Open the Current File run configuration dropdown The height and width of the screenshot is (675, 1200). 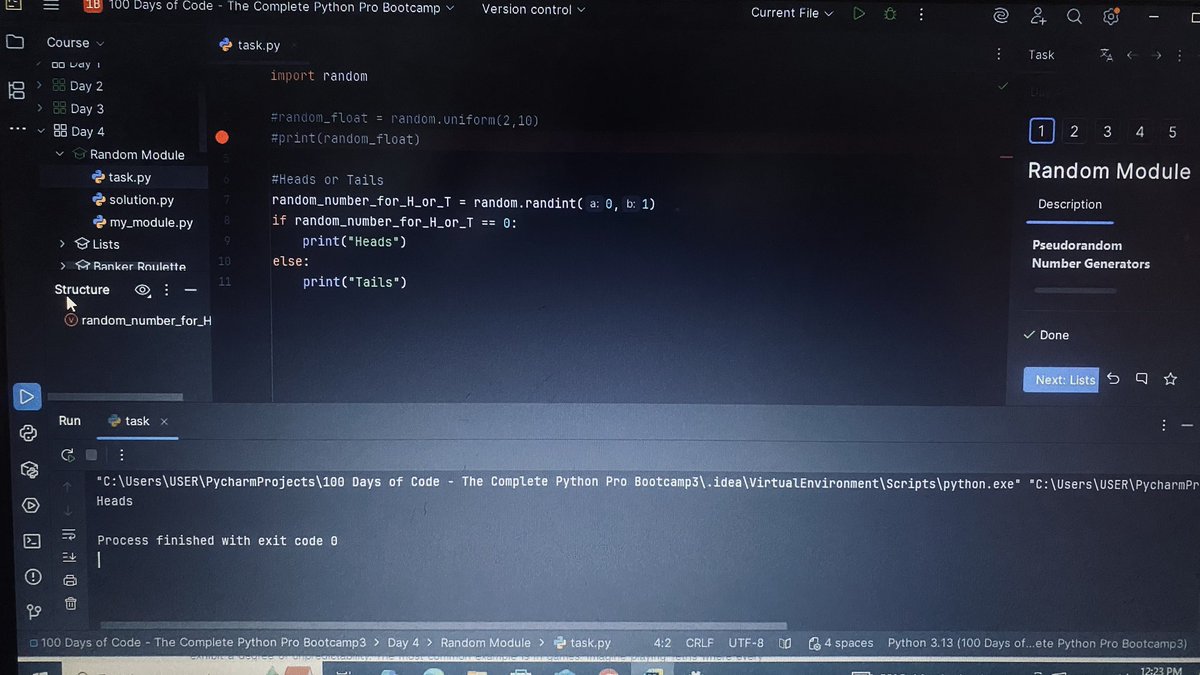[791, 13]
